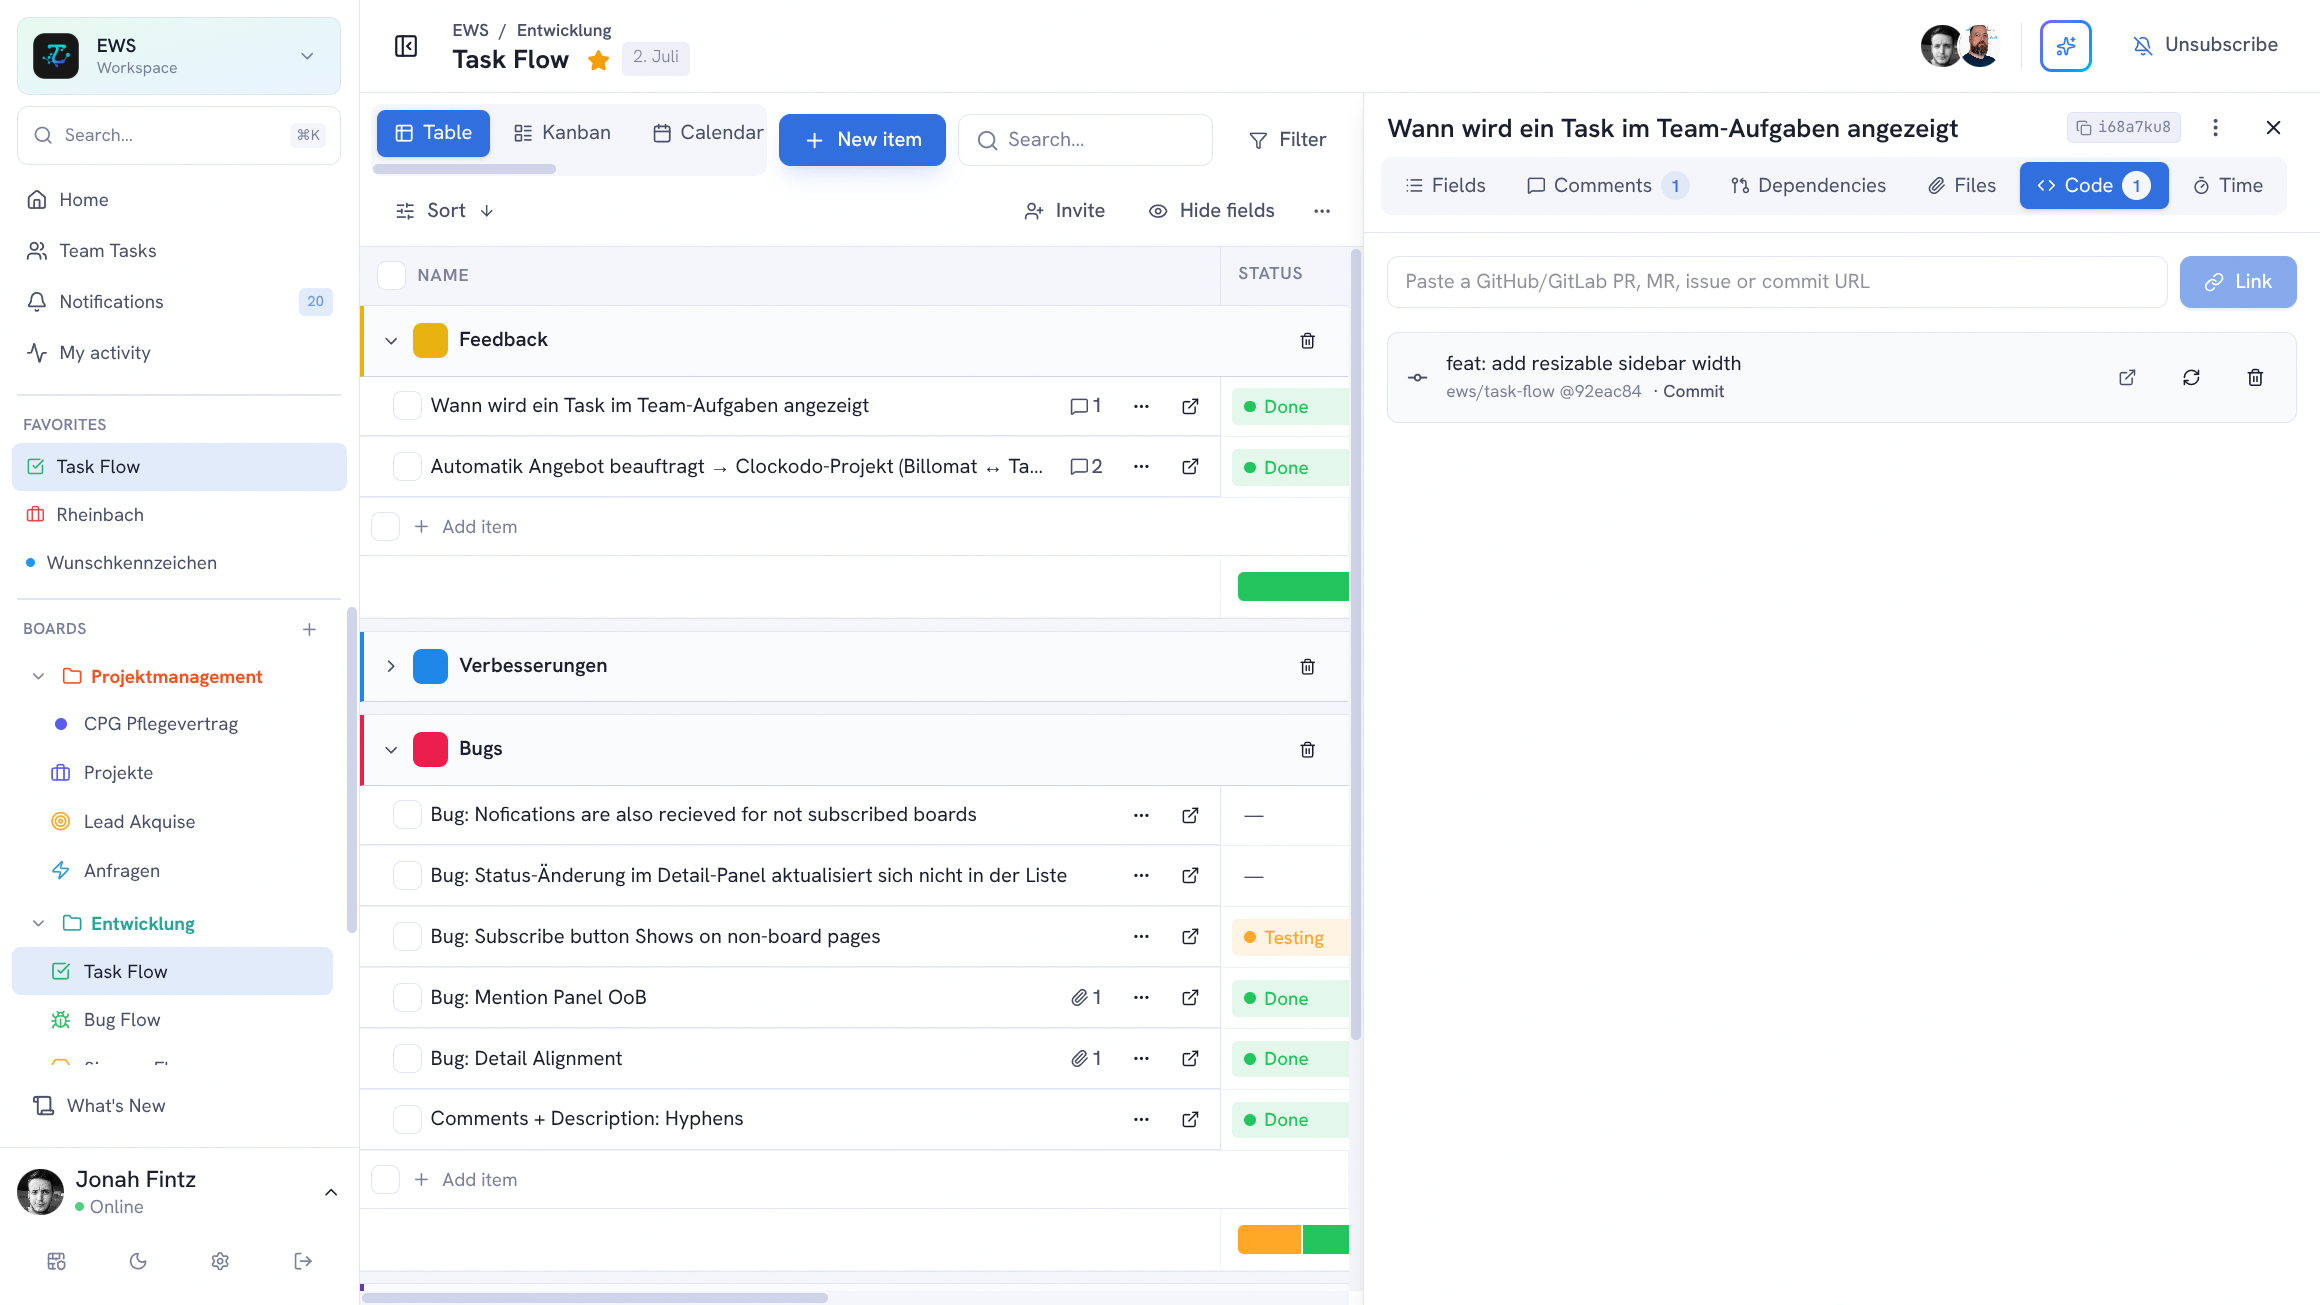Expand the Verbesserungen group

(x=391, y=667)
